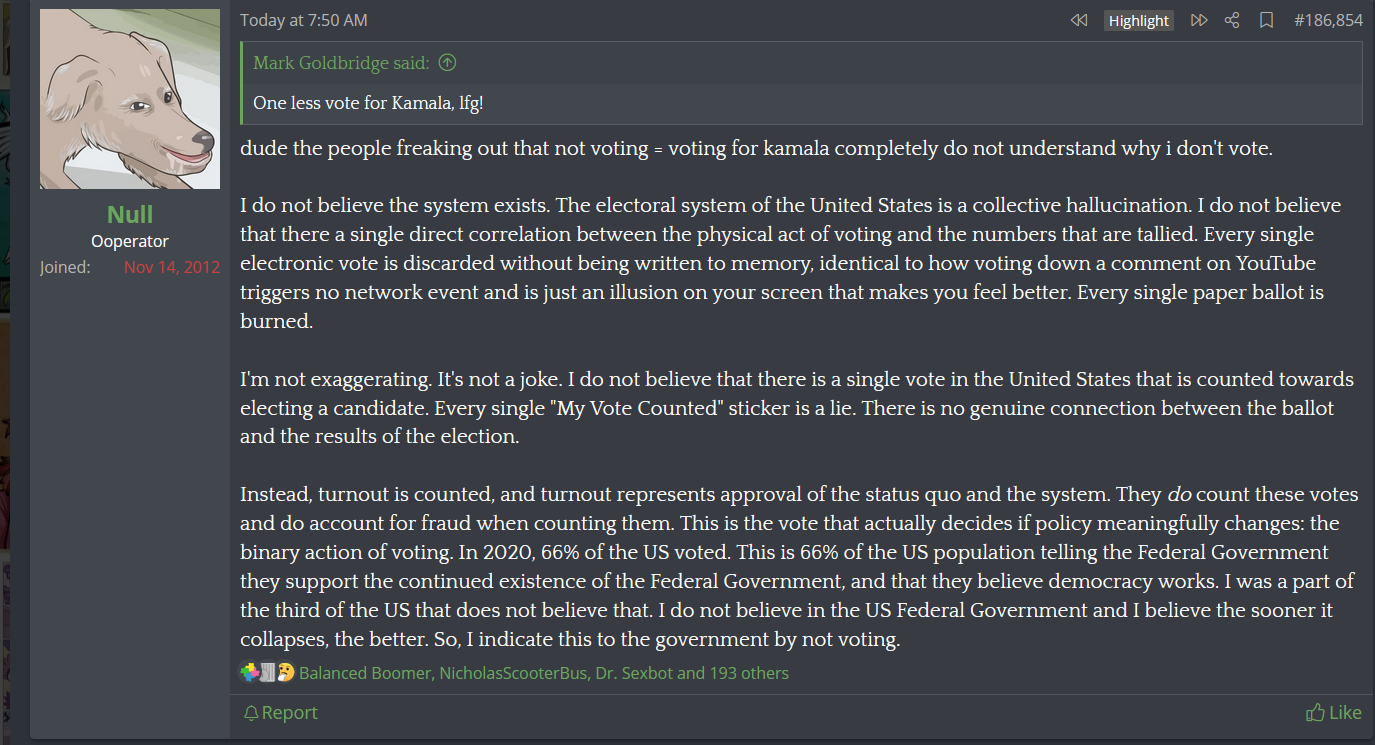Expand the quoted "One less vote" text
The width and height of the screenshot is (1375, 745).
pos(368,103)
